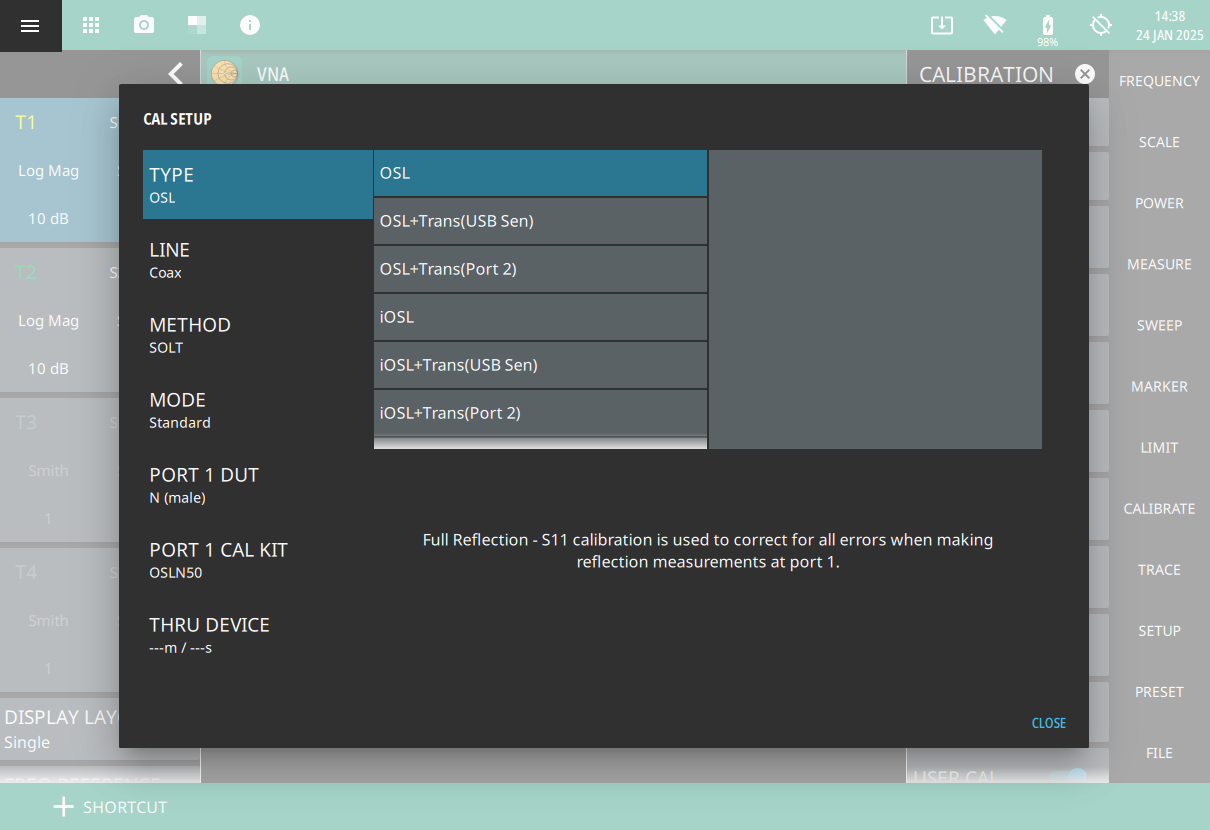Click the info icon in top bar
Screen dimensions: 1210x830
250,26
